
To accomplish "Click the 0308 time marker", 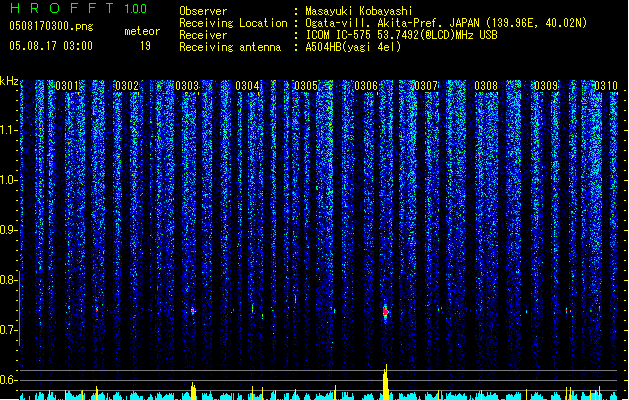I will [486, 86].
